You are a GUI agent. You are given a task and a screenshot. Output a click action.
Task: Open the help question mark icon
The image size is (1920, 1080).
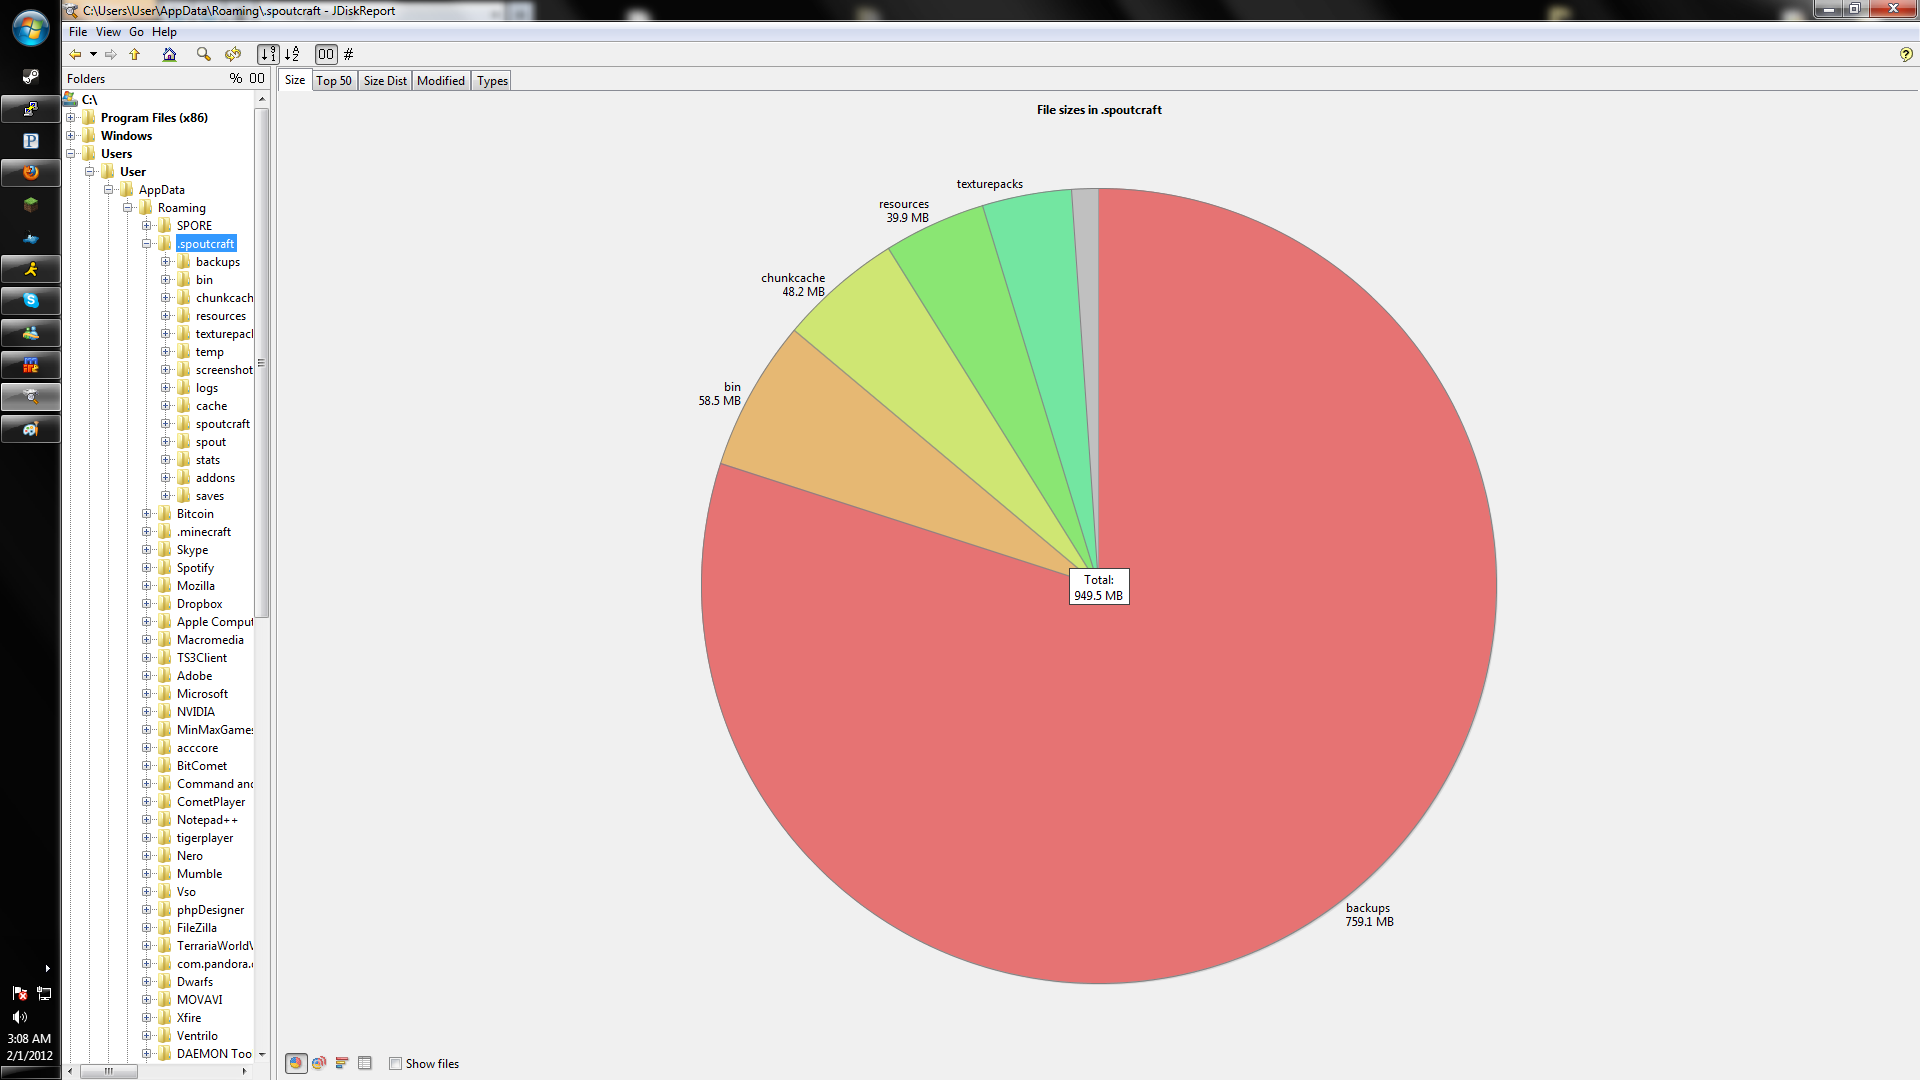(1905, 54)
